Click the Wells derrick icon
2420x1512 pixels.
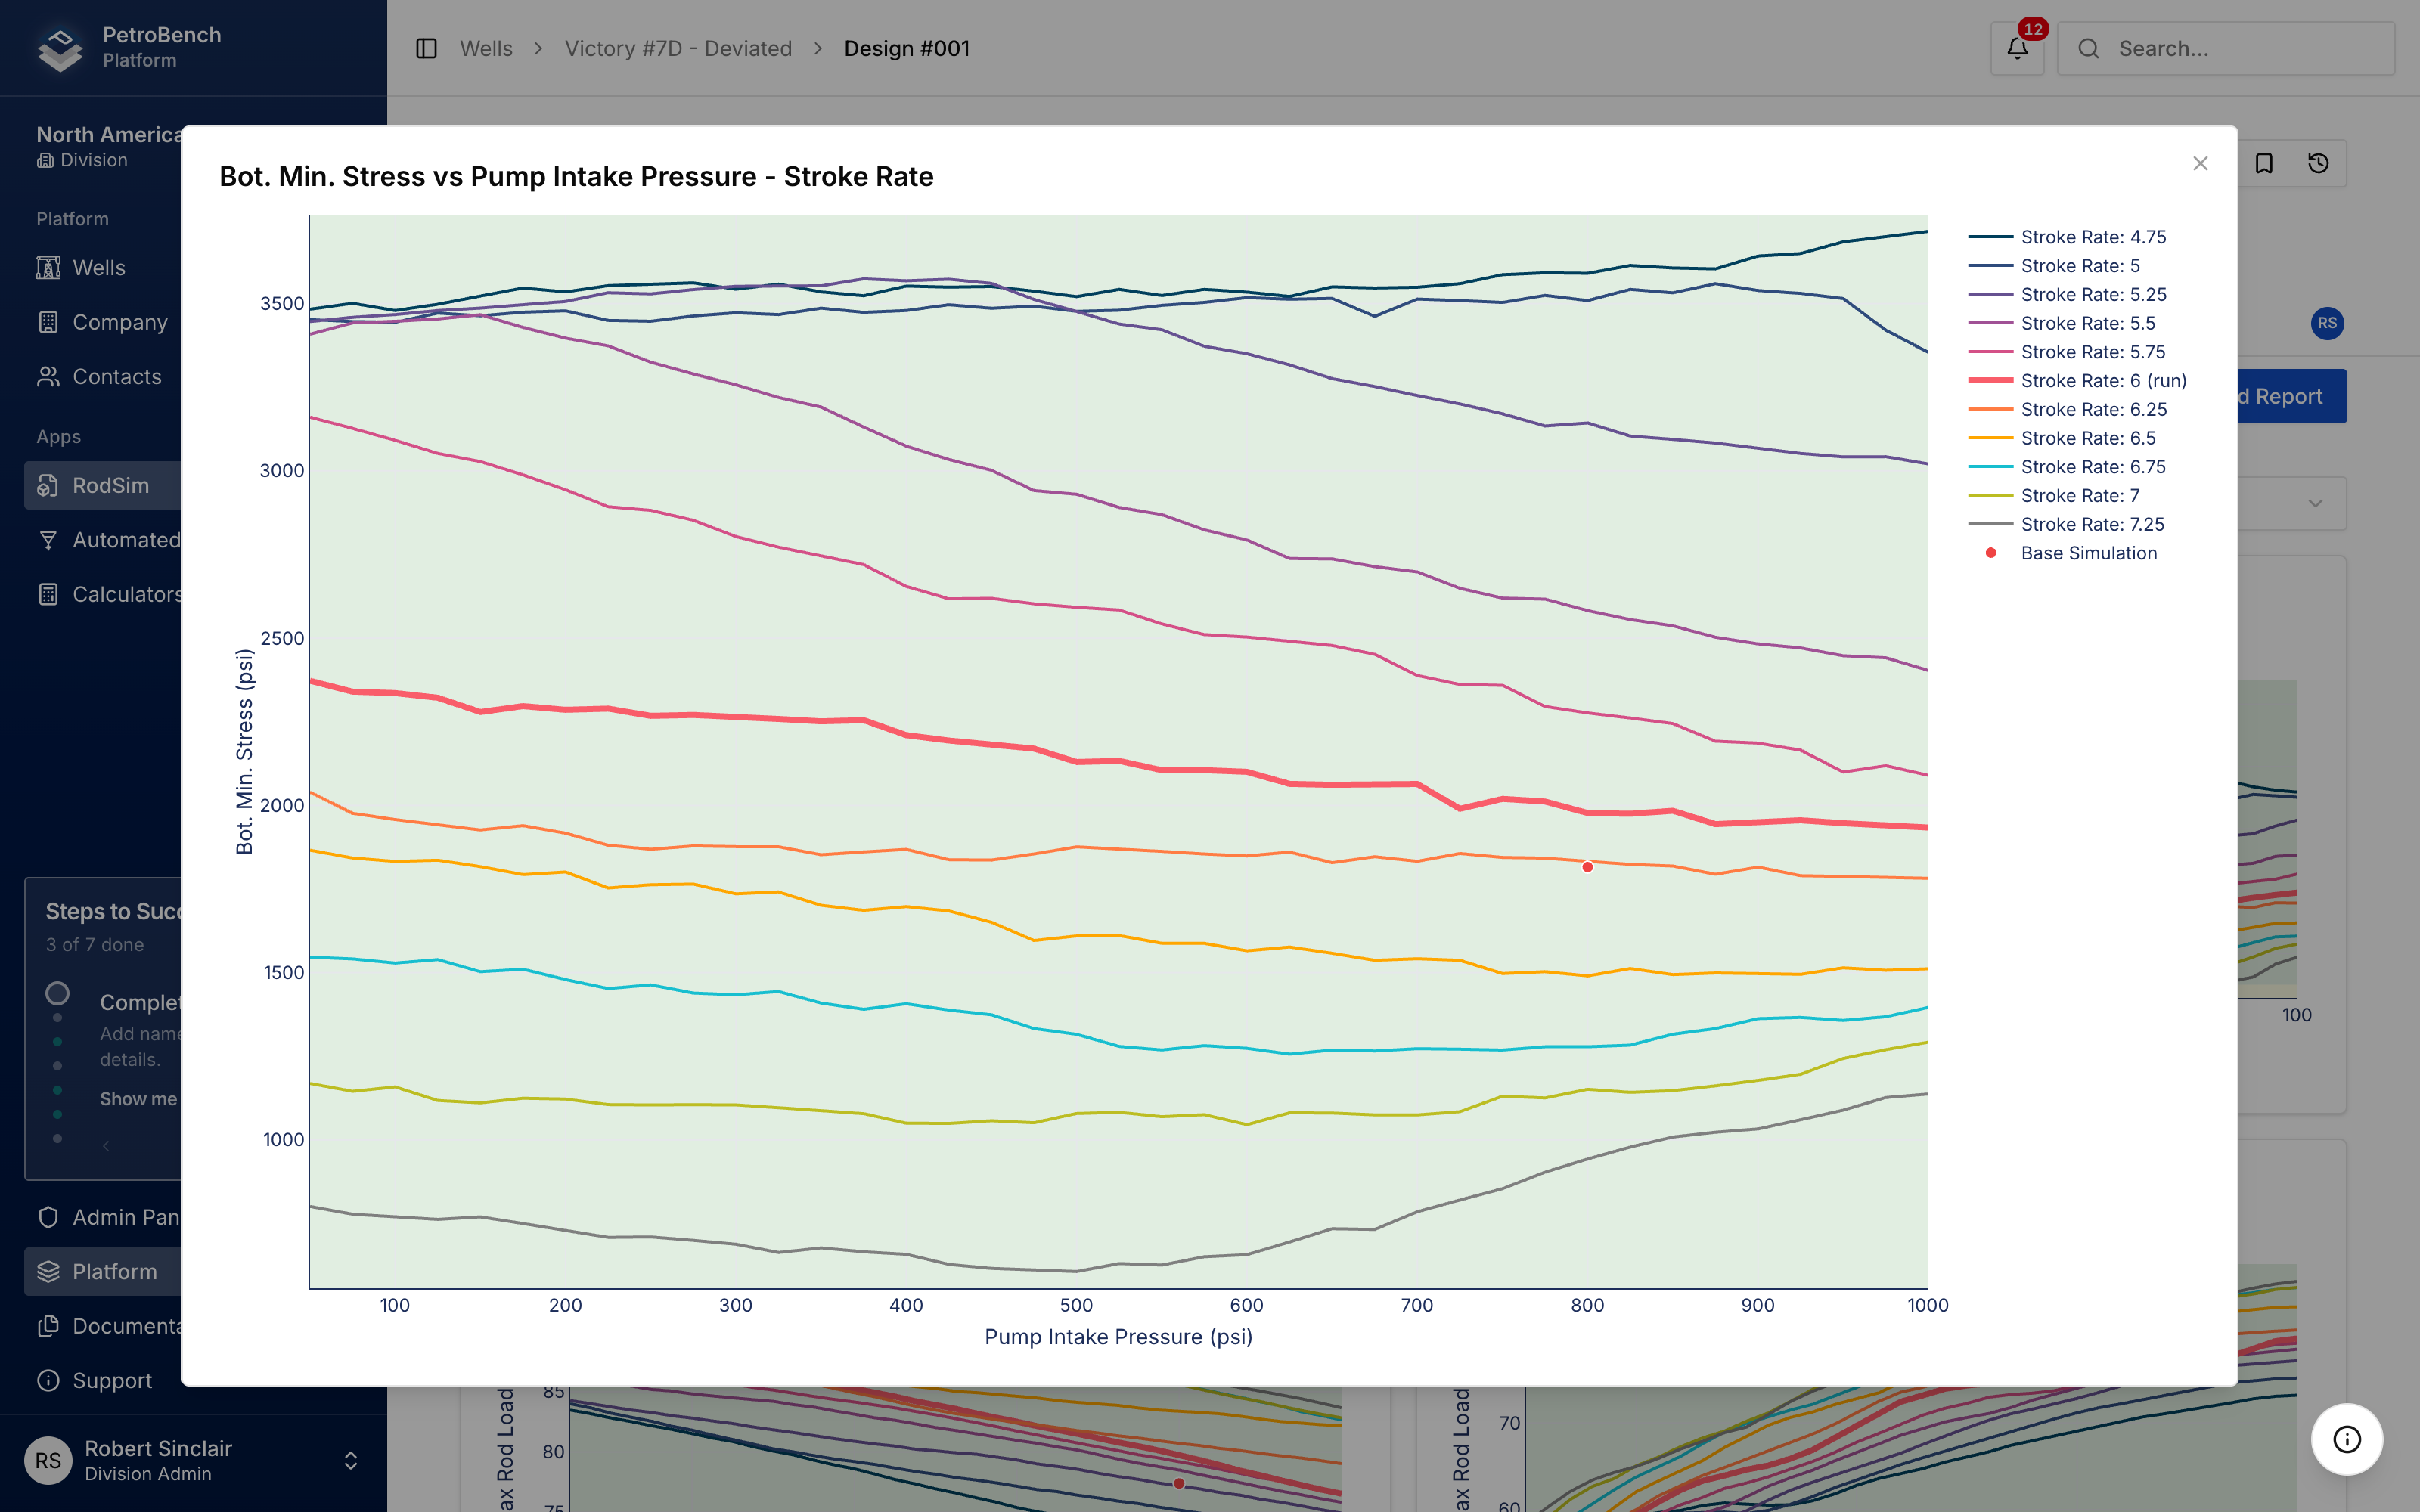tap(48, 268)
